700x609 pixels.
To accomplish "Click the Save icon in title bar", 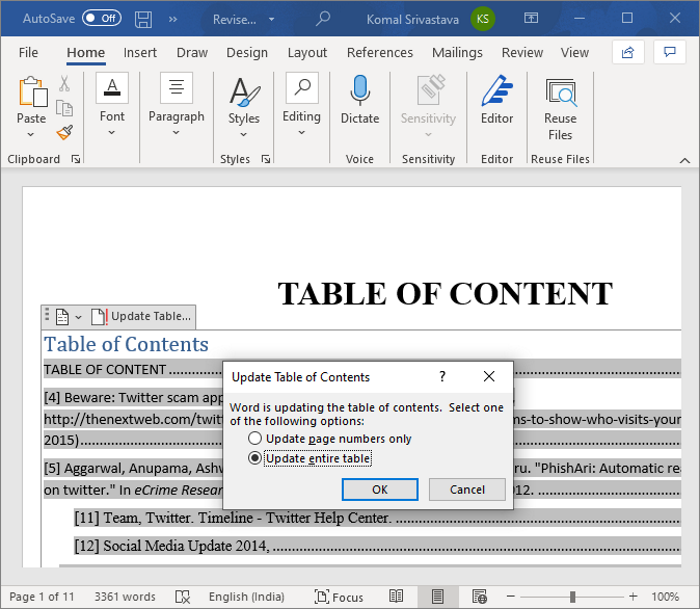I will [x=144, y=19].
